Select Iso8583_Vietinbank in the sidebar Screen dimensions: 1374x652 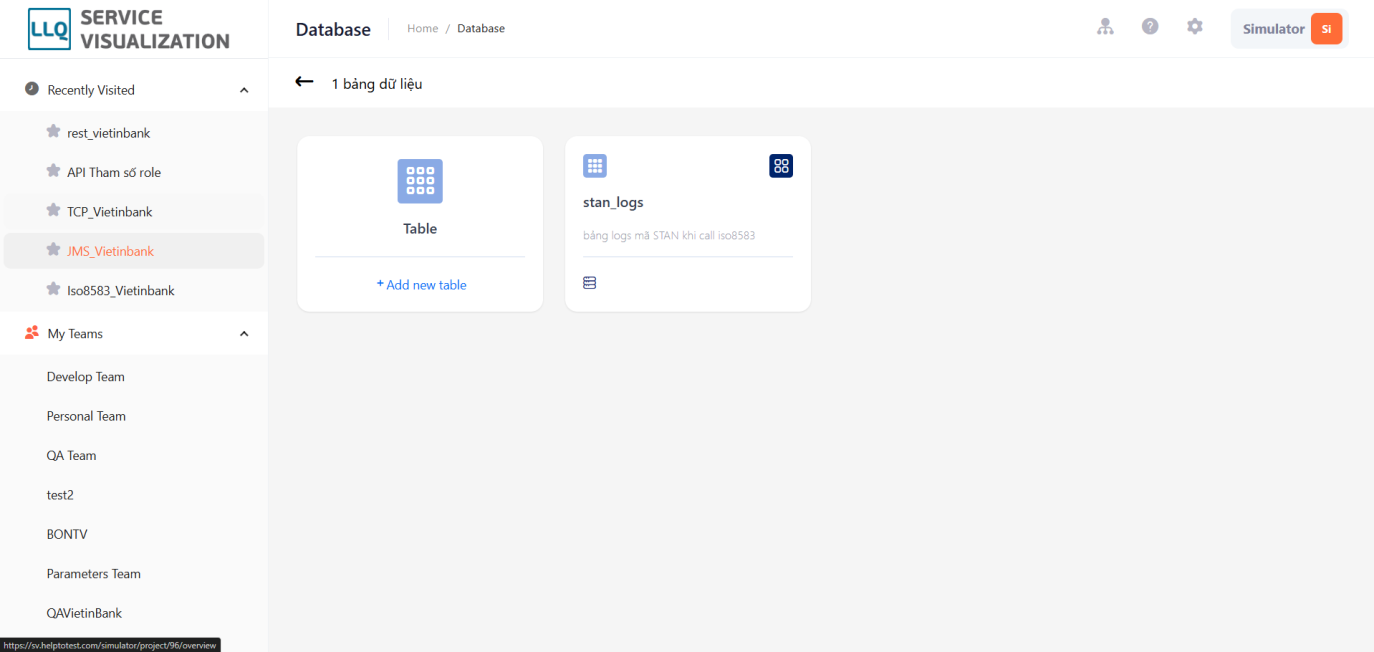click(x=121, y=291)
